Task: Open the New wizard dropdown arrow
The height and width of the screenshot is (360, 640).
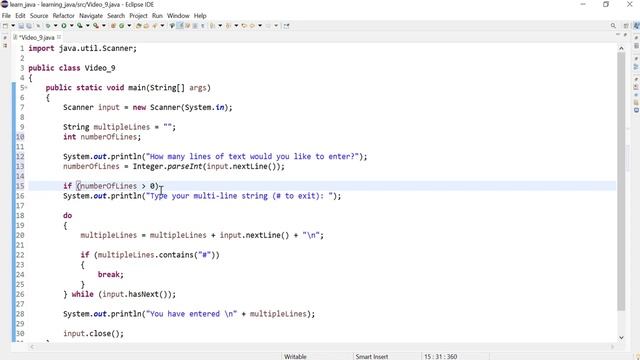Action: pos(13,26)
